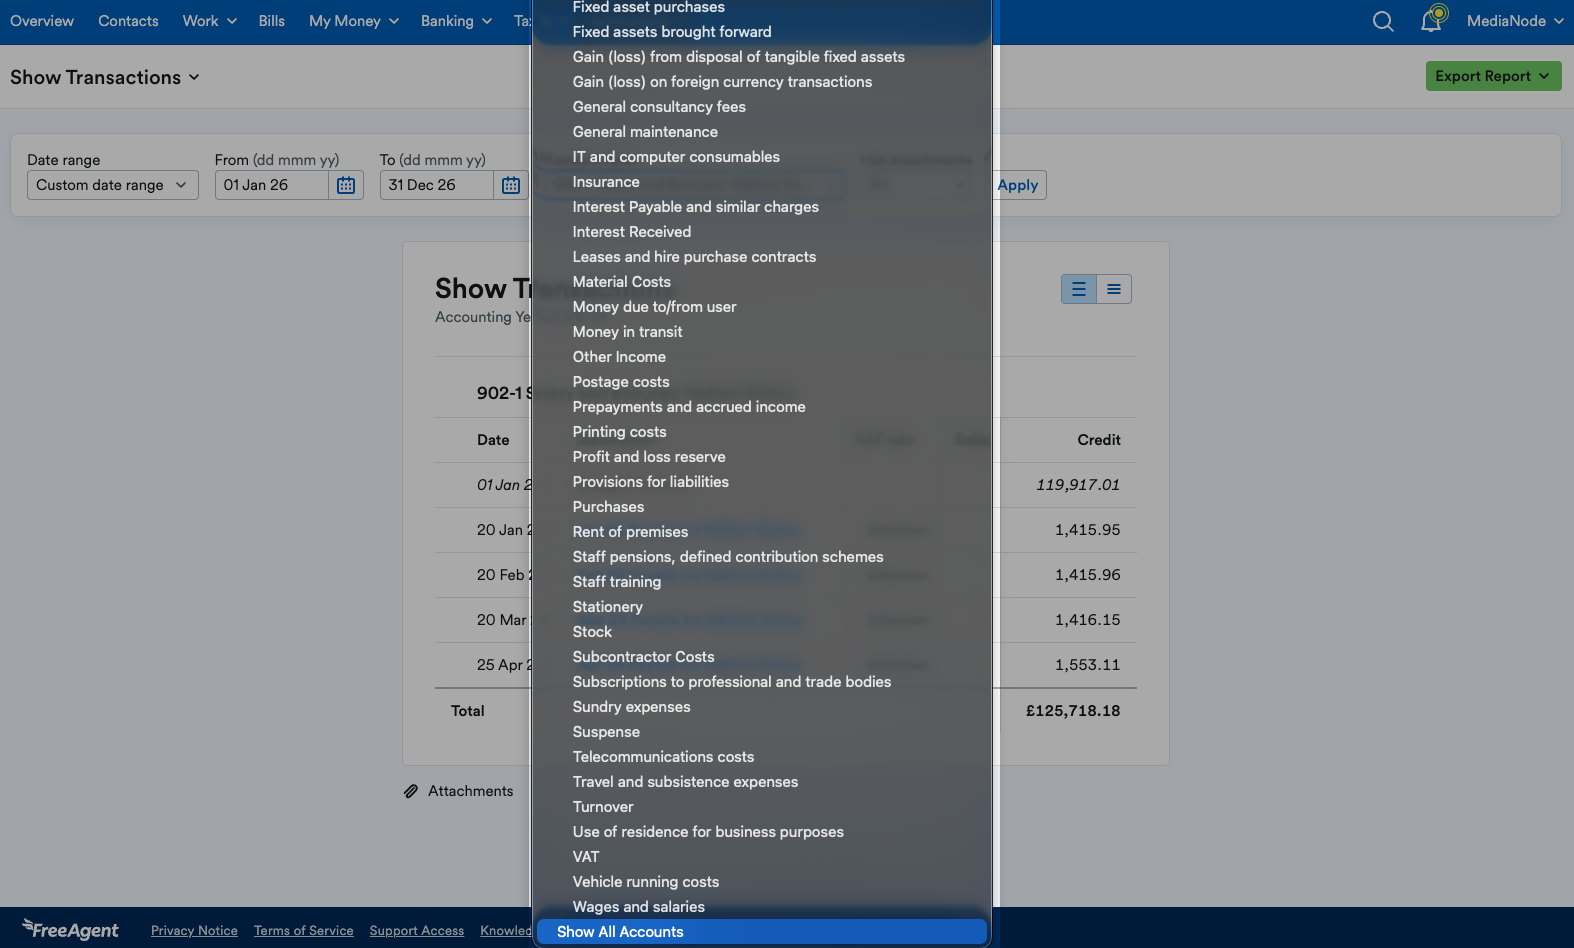
Task: Pick Staff training from the list
Action: click(x=762, y=582)
